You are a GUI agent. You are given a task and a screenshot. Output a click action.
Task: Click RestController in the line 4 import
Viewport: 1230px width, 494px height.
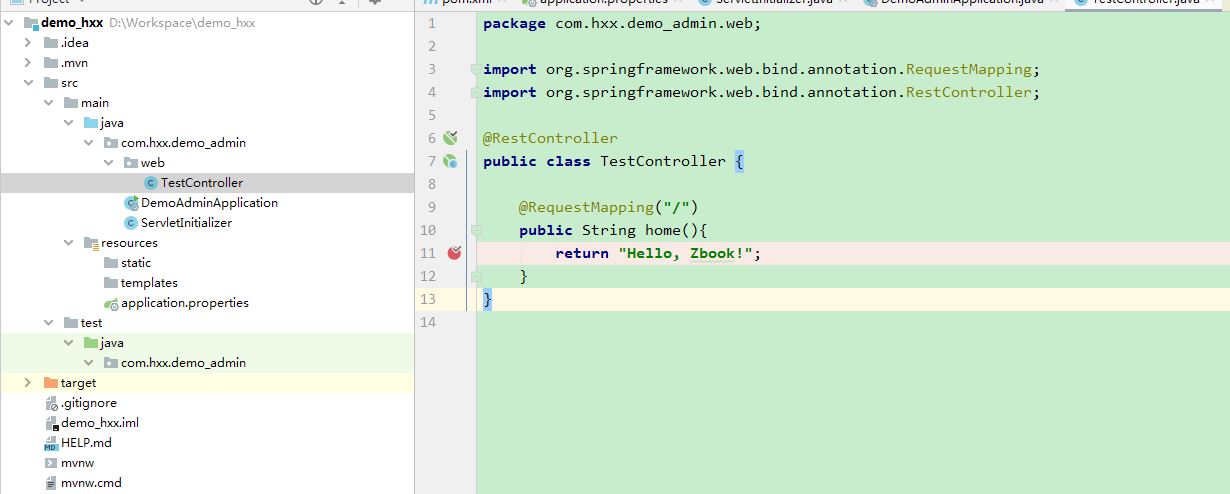[968, 92]
